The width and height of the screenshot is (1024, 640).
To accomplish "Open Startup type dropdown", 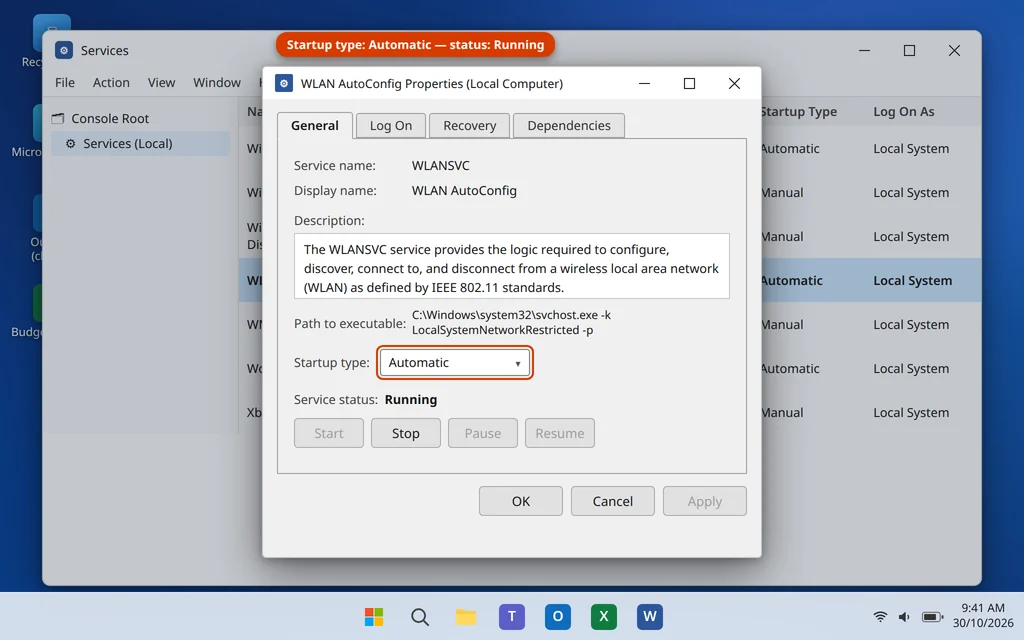I will [x=455, y=362].
